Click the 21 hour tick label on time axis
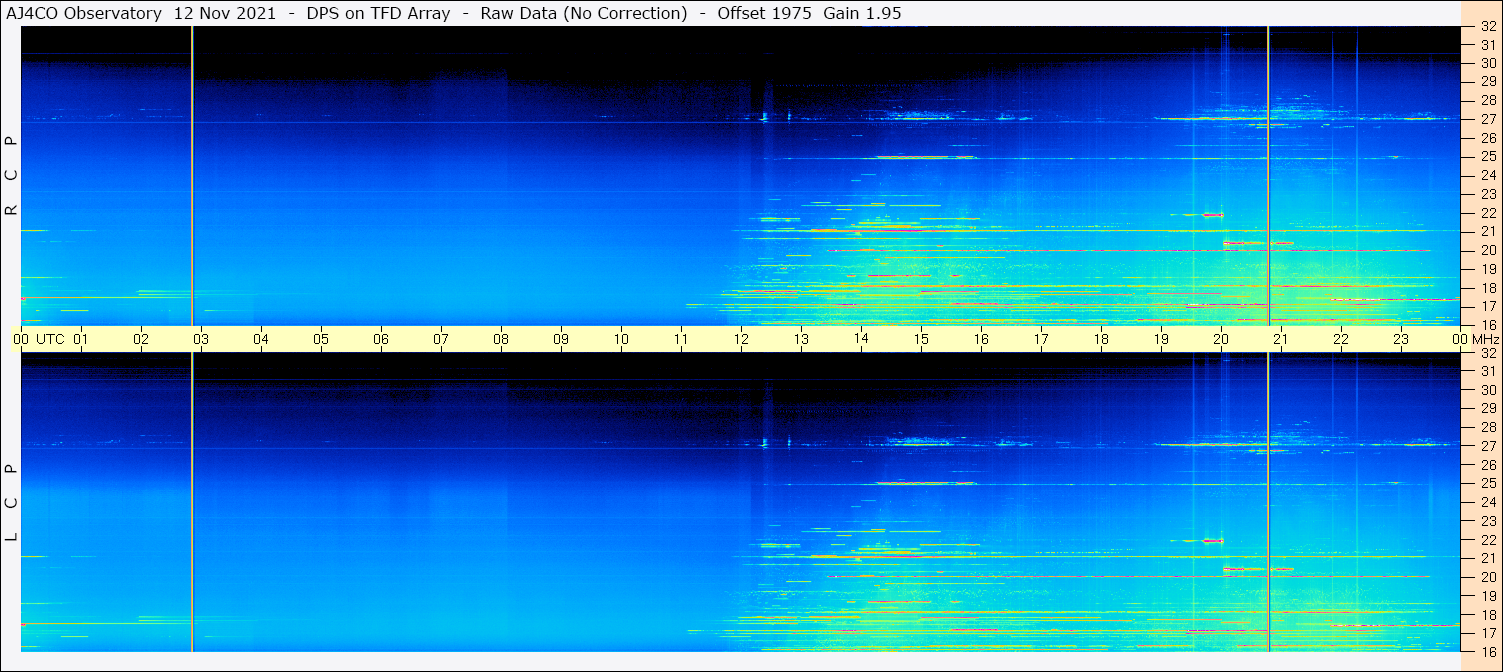Image resolution: width=1503 pixels, height=672 pixels. (1281, 339)
